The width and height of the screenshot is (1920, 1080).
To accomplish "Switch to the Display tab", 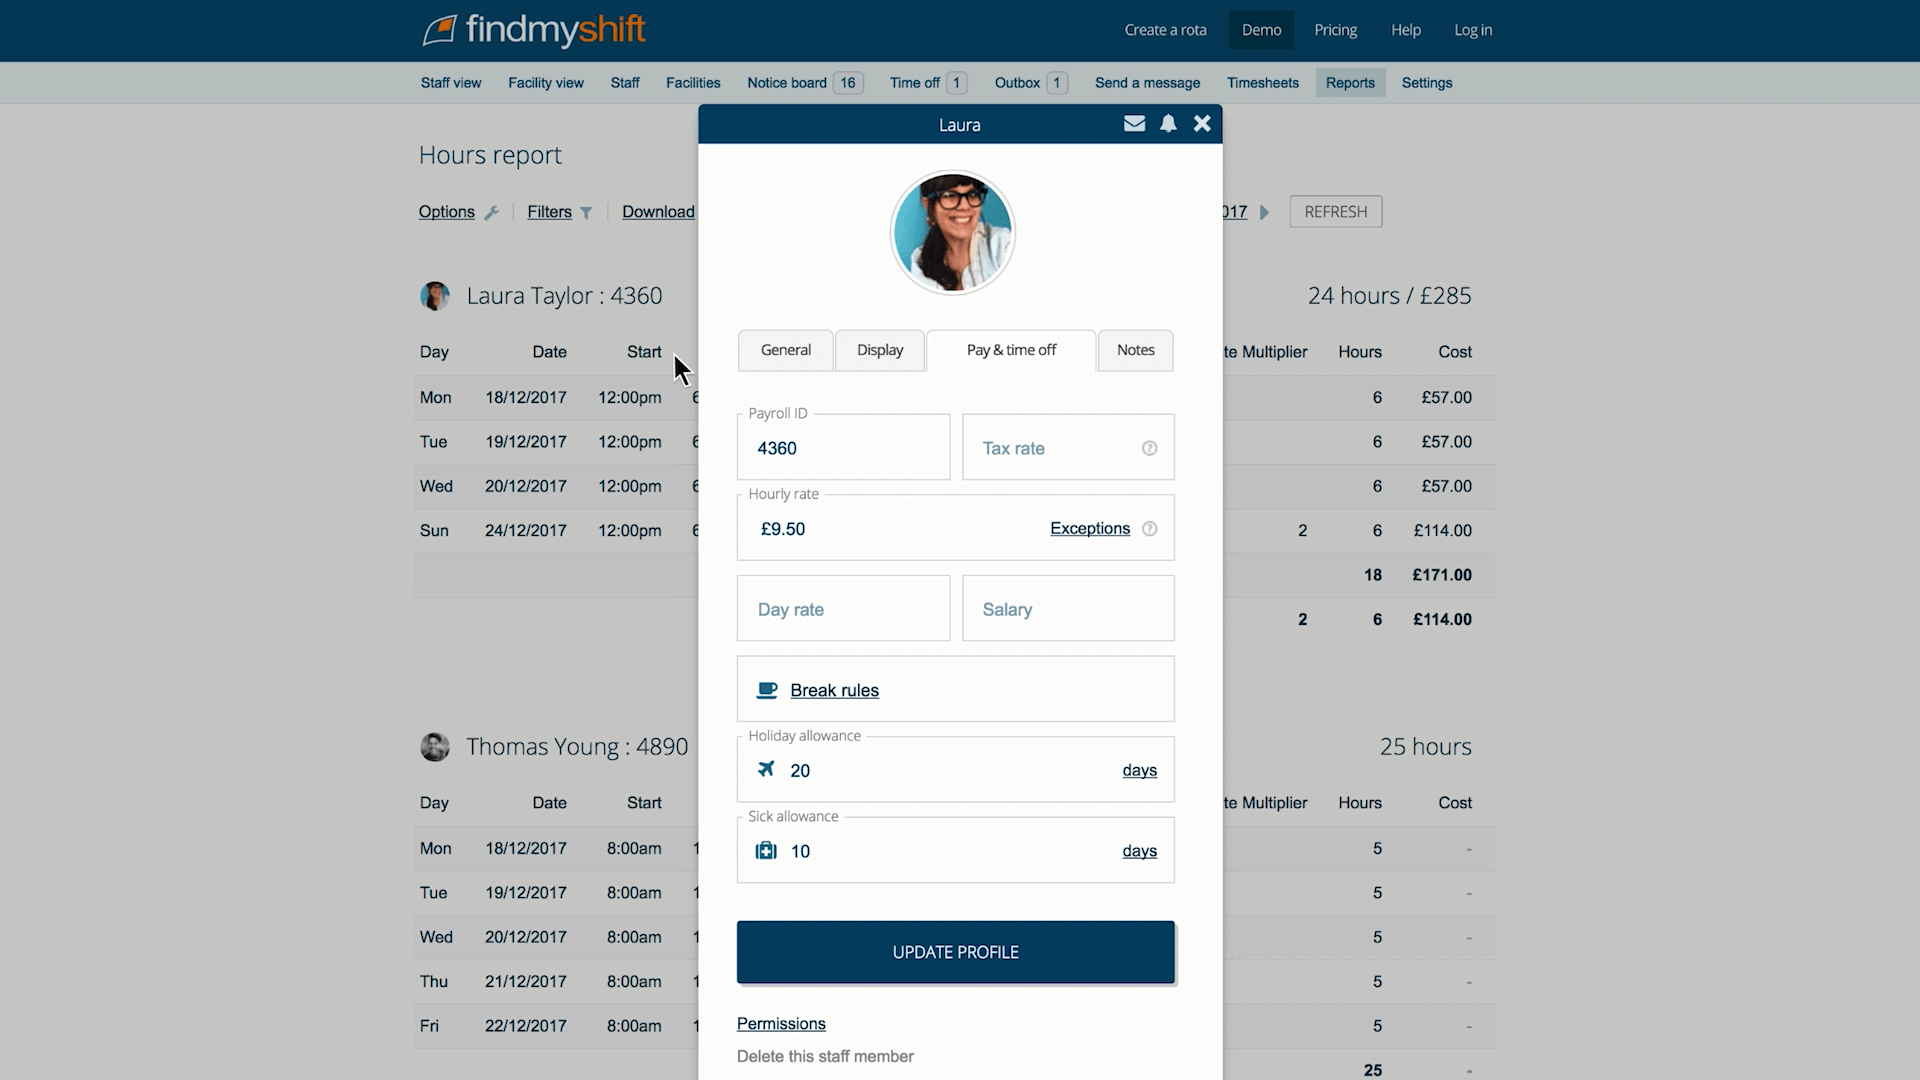I will [880, 350].
